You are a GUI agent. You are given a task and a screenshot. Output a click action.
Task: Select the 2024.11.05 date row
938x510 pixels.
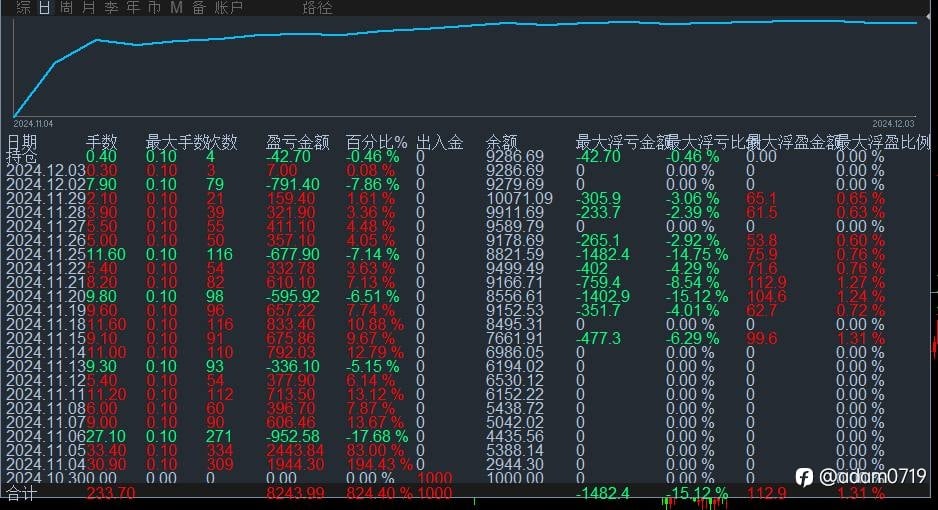pos(46,450)
